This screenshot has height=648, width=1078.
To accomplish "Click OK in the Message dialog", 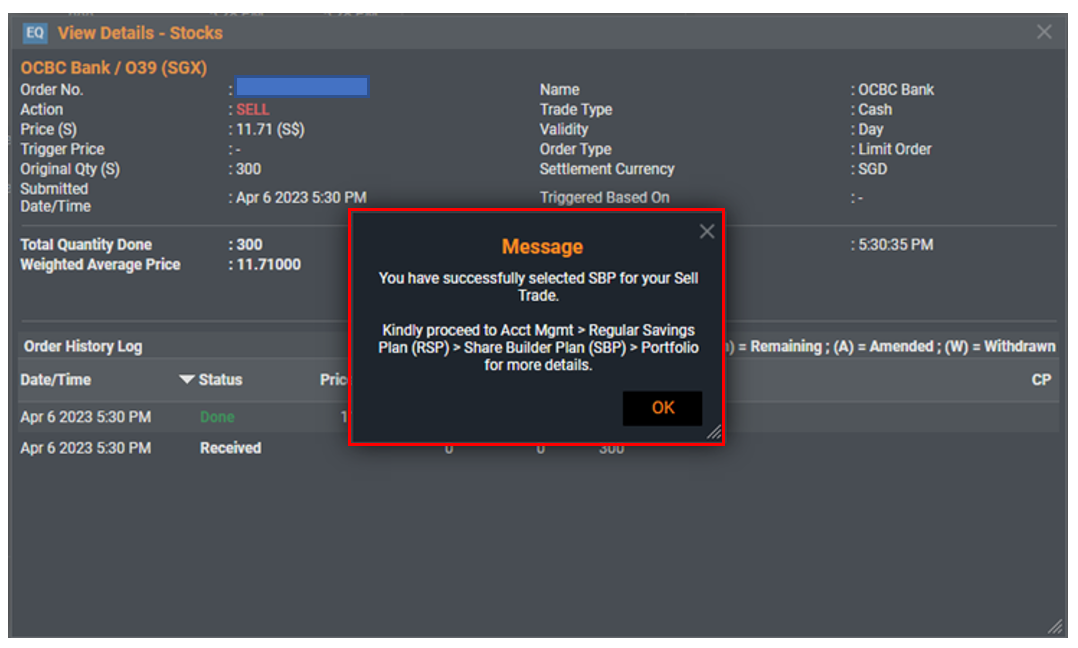I will pyautogui.click(x=662, y=408).
